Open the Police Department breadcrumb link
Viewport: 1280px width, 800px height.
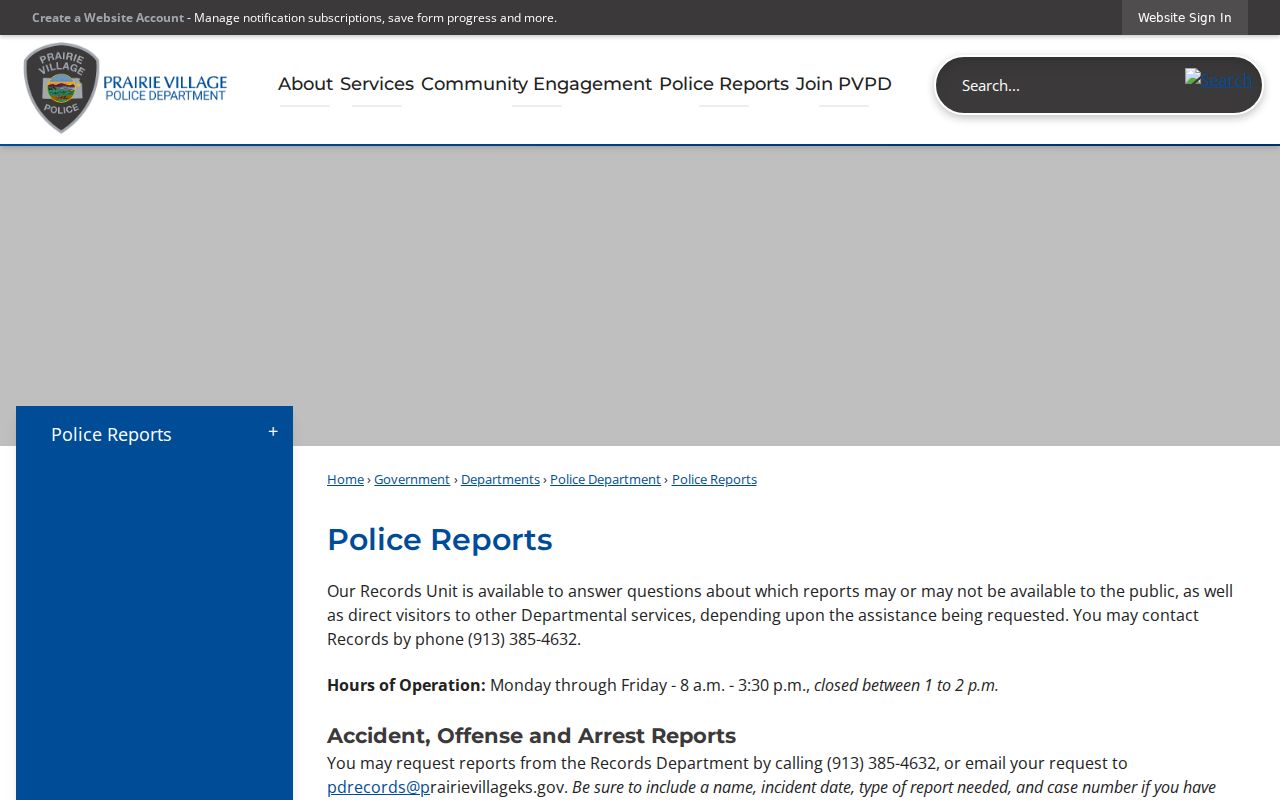[x=605, y=479]
